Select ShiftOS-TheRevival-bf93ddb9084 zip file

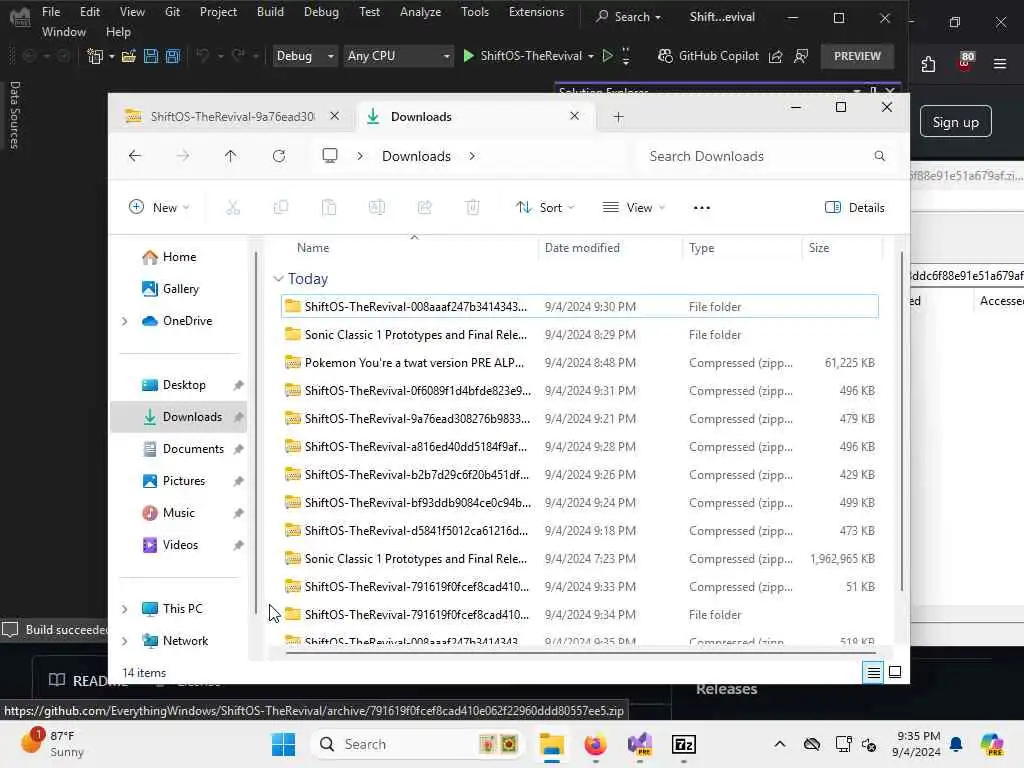click(x=579, y=502)
